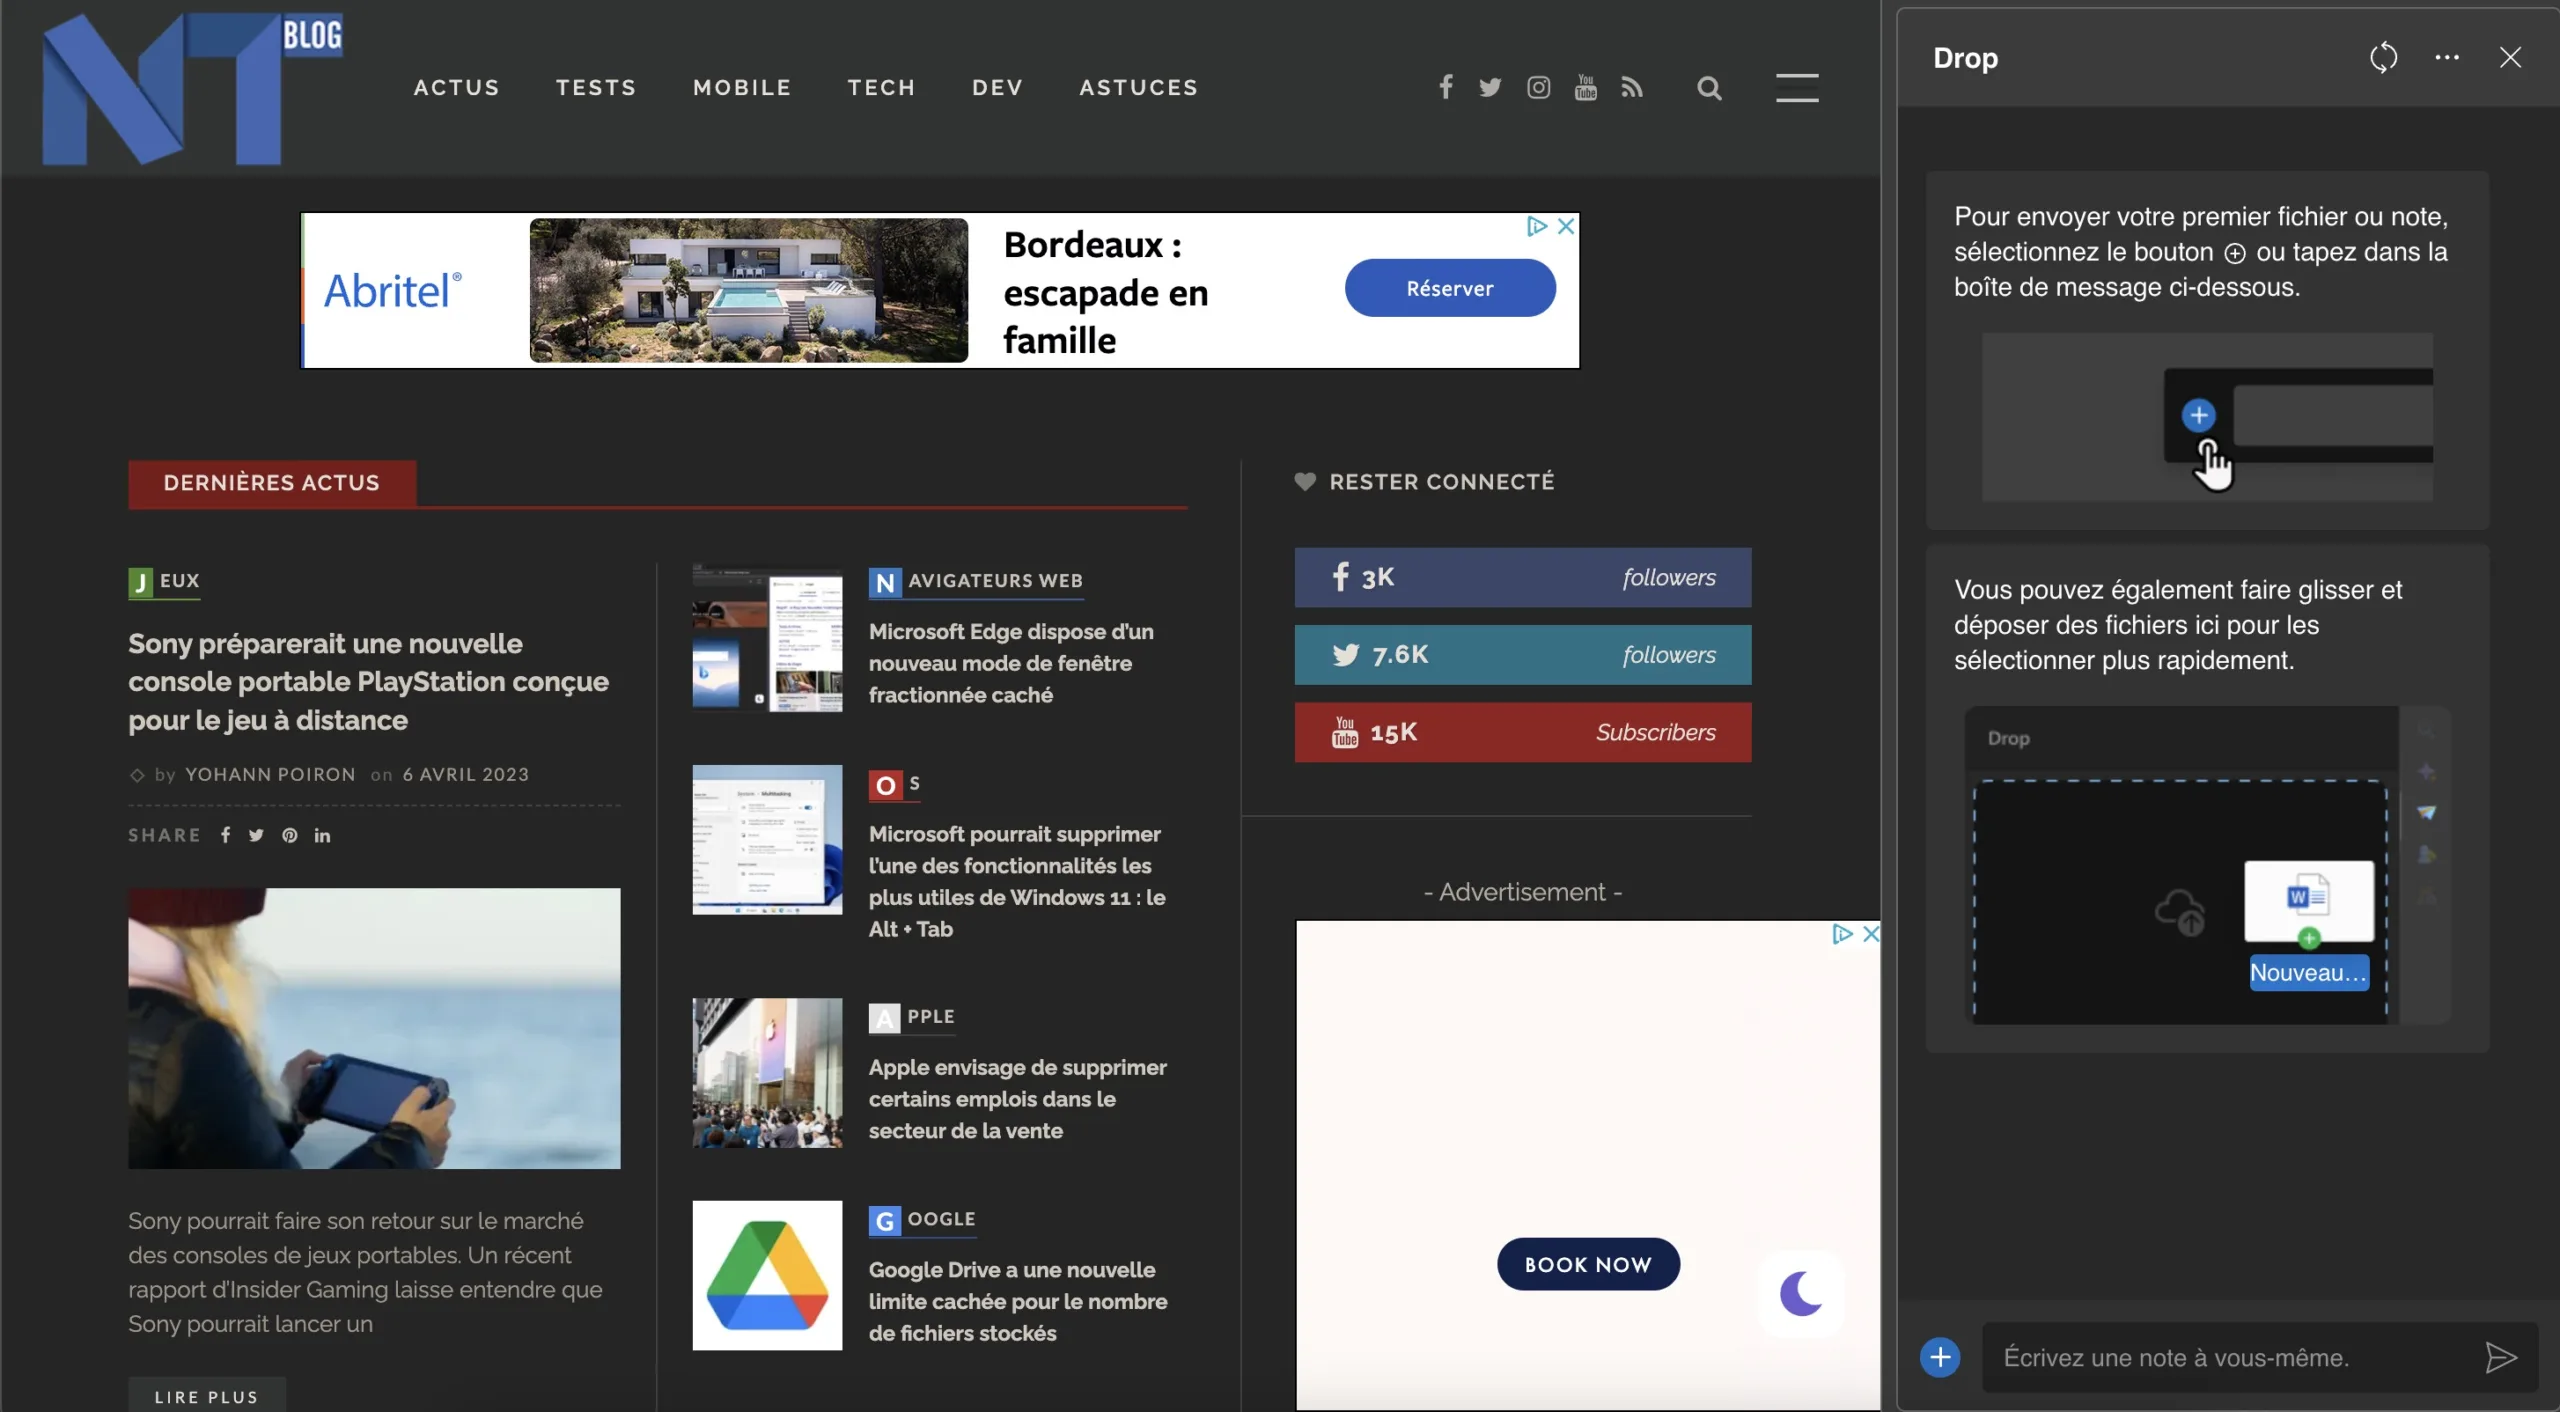
Task: Open the OS category label
Action: pyautogui.click(x=895, y=784)
